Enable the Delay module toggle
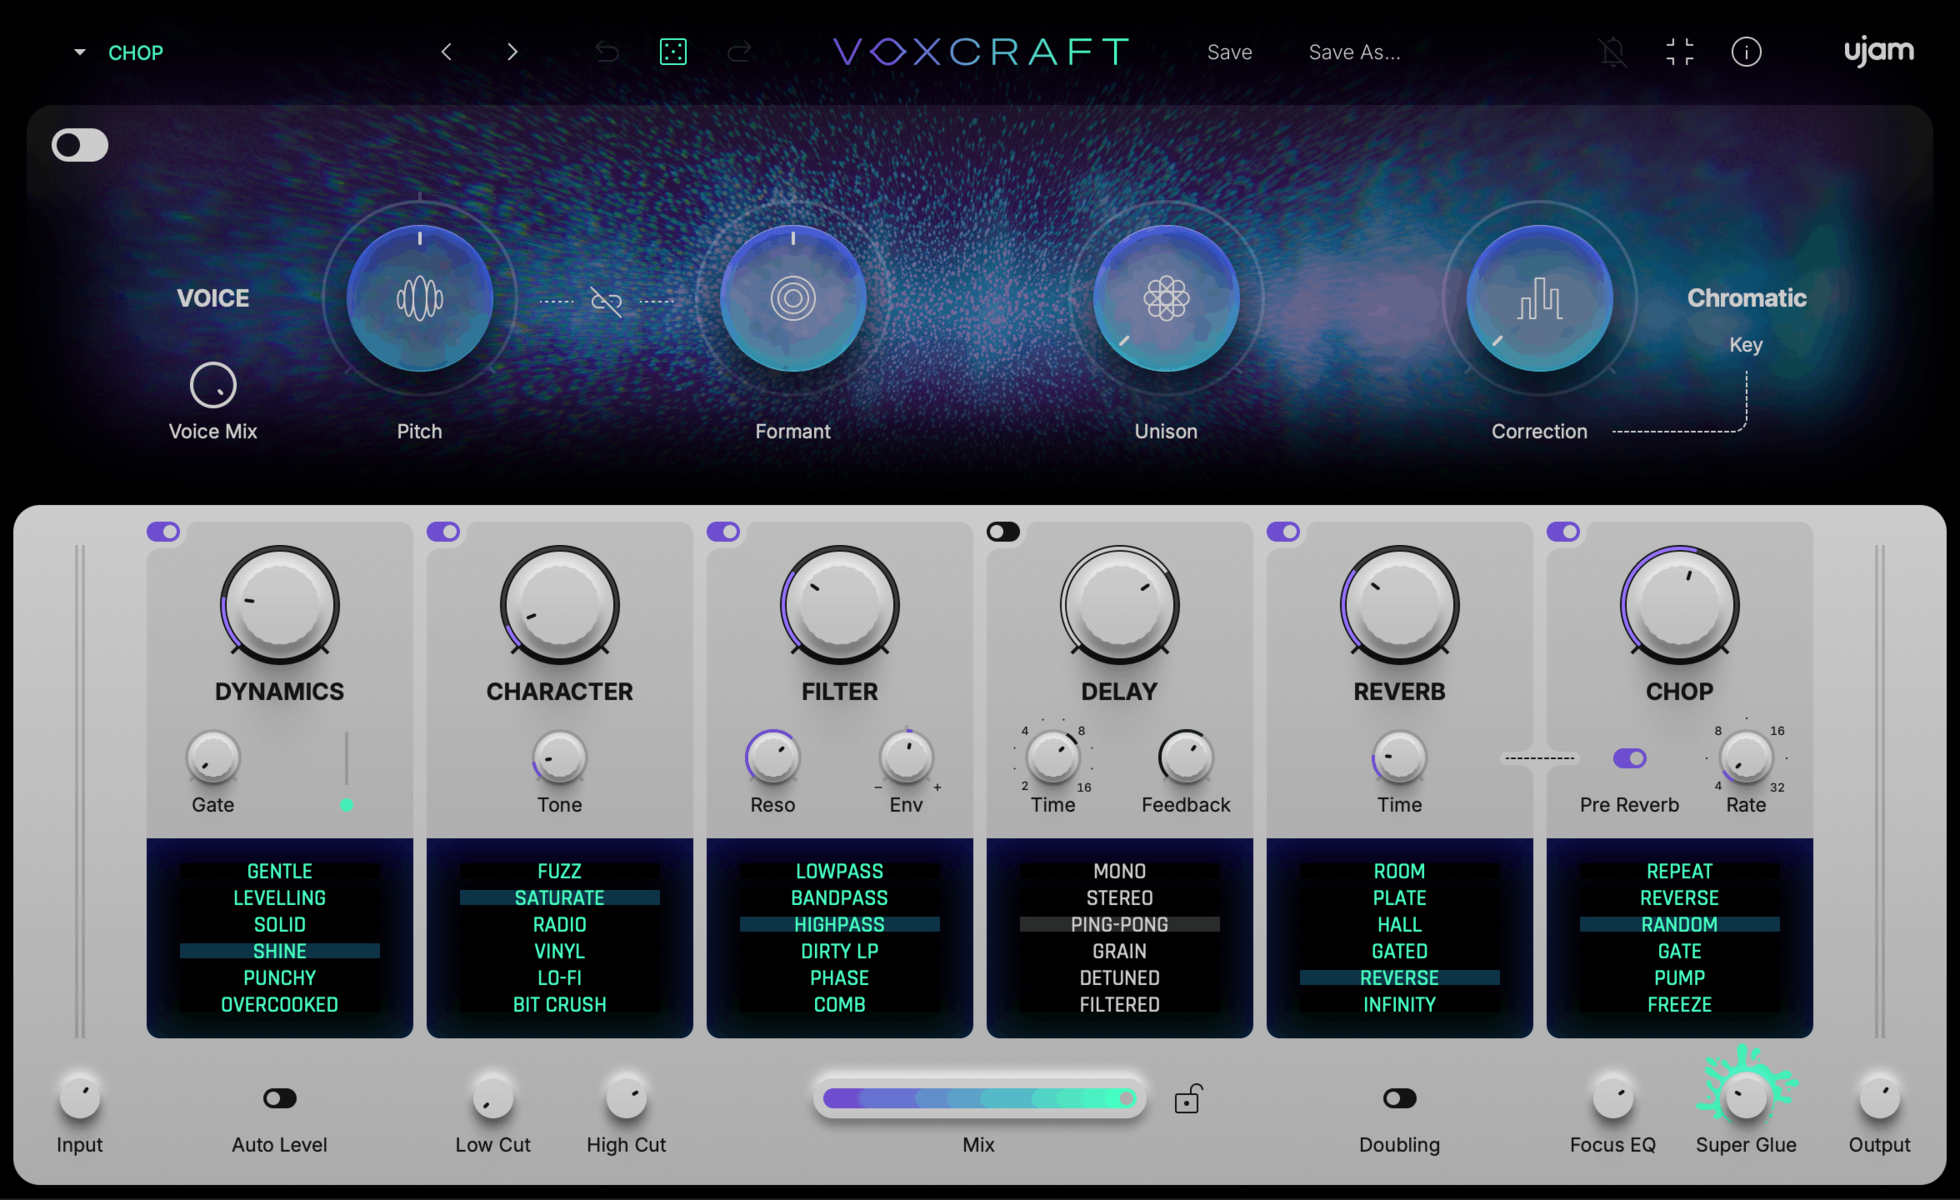 [x=1003, y=531]
